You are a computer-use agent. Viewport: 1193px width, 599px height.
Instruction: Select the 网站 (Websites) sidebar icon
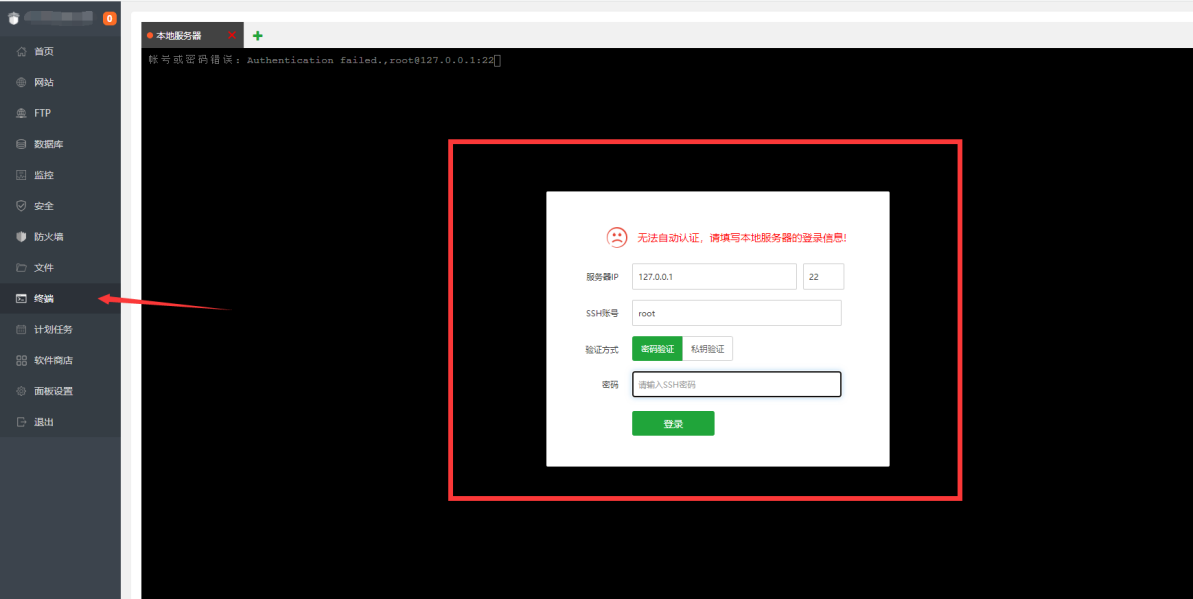40,82
